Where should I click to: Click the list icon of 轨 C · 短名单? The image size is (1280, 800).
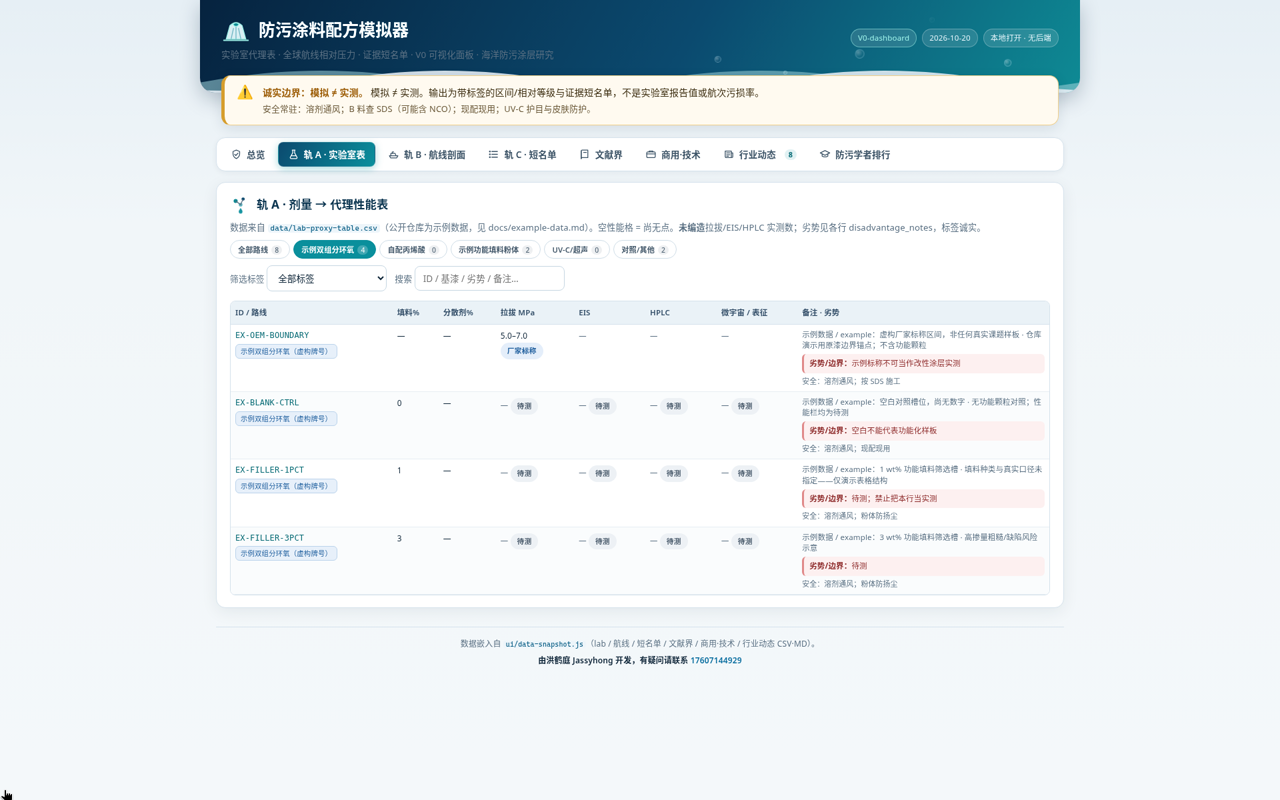coord(493,155)
